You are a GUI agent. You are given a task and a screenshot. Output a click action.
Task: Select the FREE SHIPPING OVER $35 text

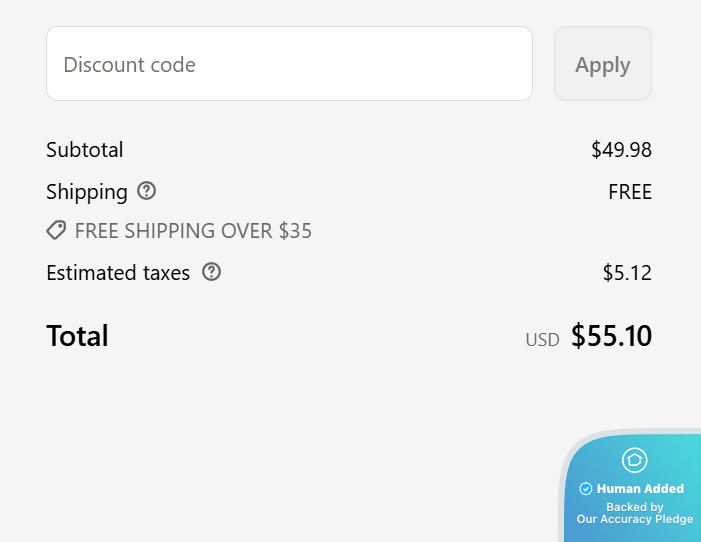(x=193, y=231)
